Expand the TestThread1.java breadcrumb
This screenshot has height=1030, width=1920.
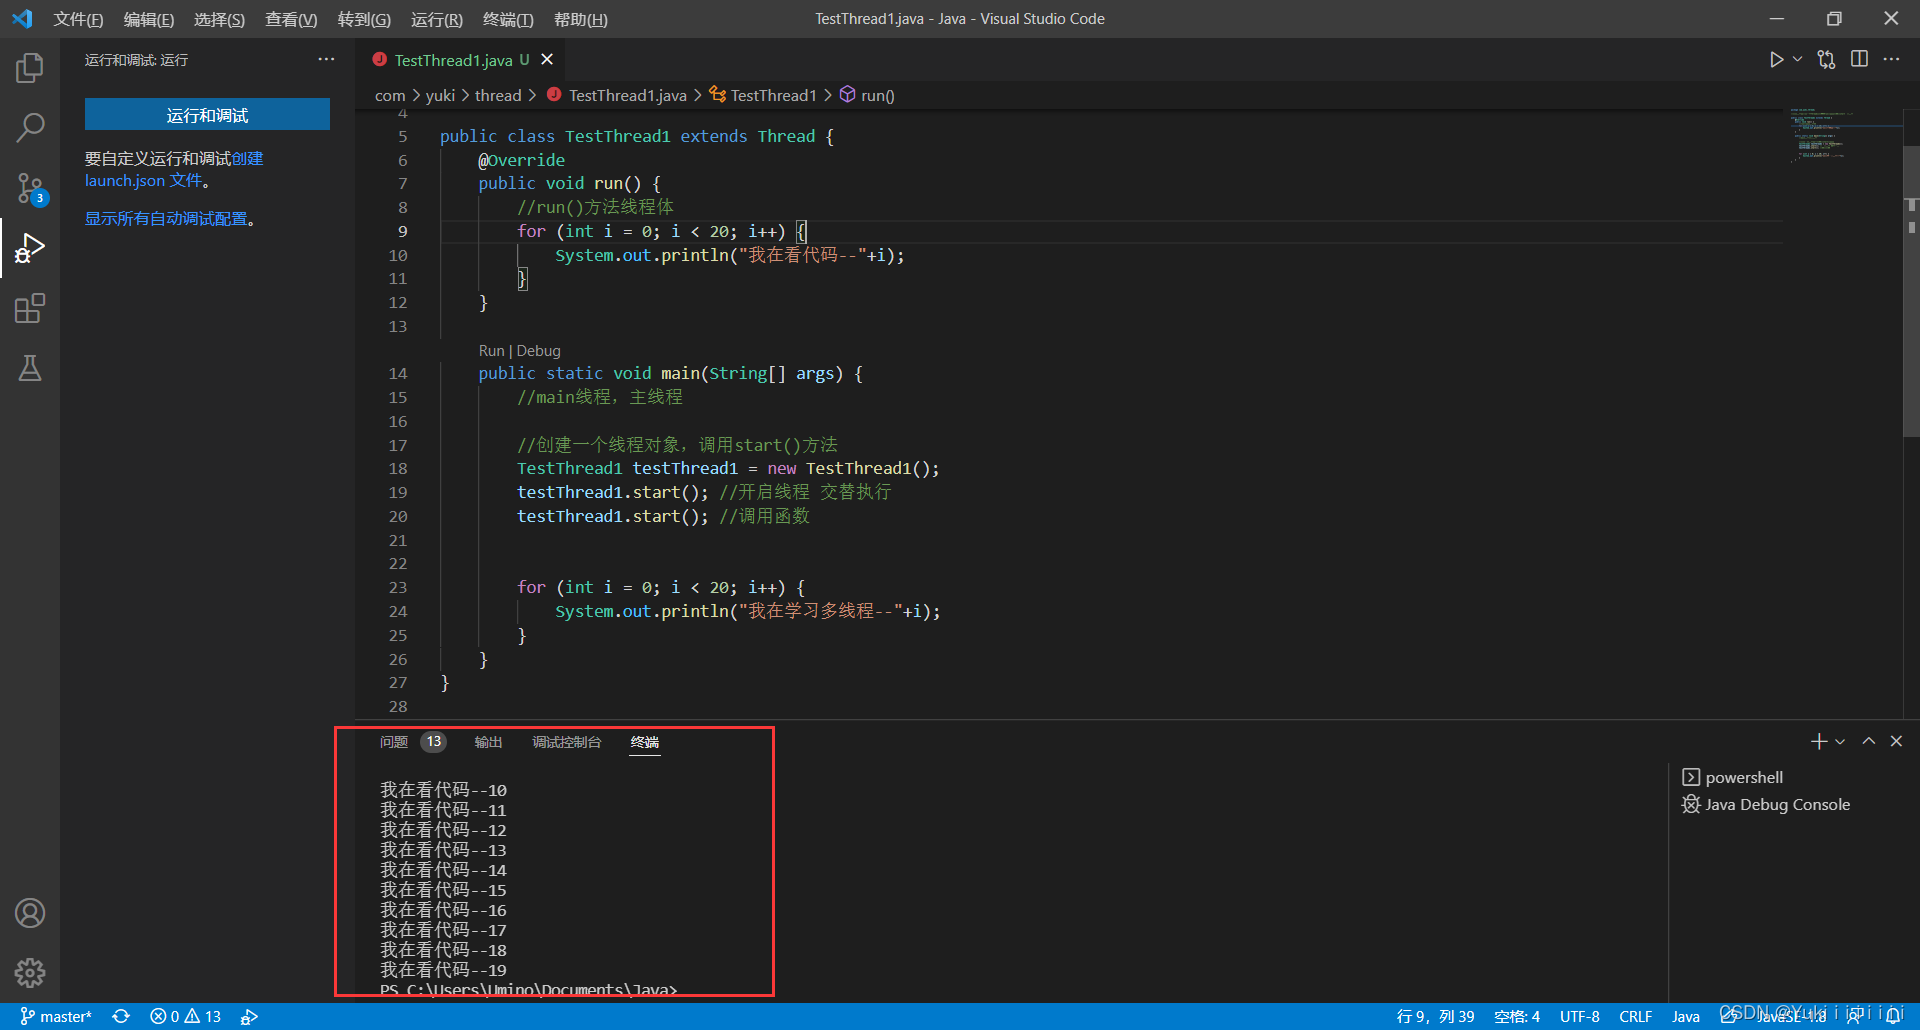tap(616, 95)
